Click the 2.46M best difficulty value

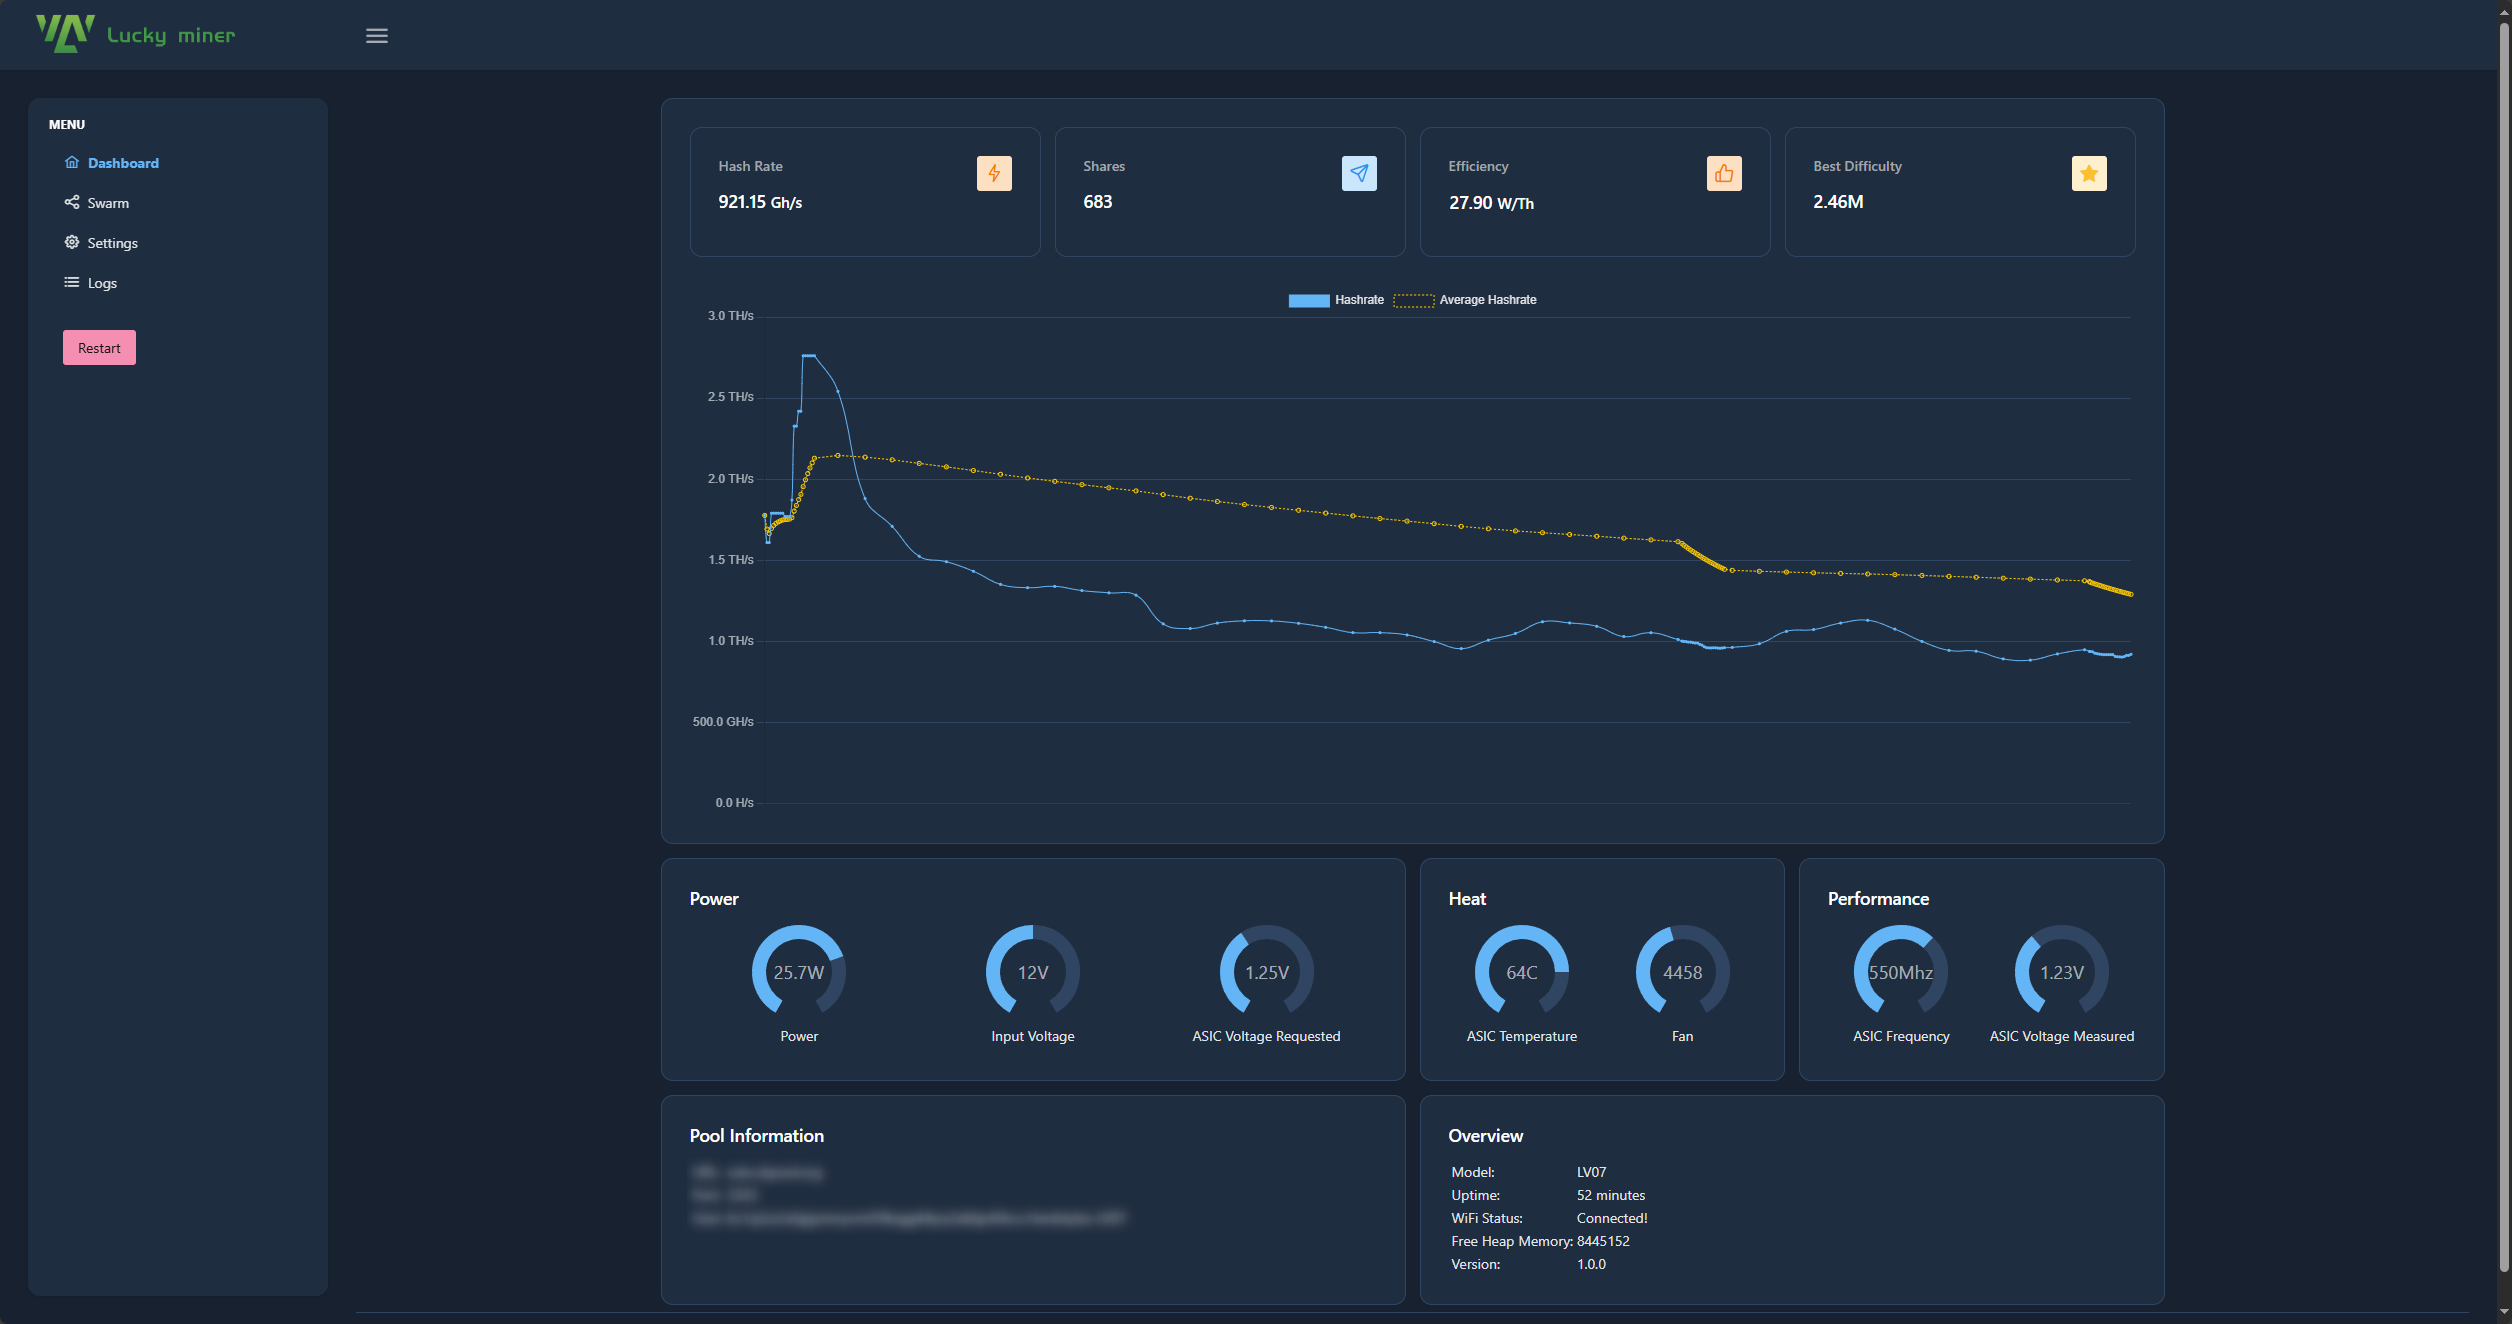[x=1838, y=202]
